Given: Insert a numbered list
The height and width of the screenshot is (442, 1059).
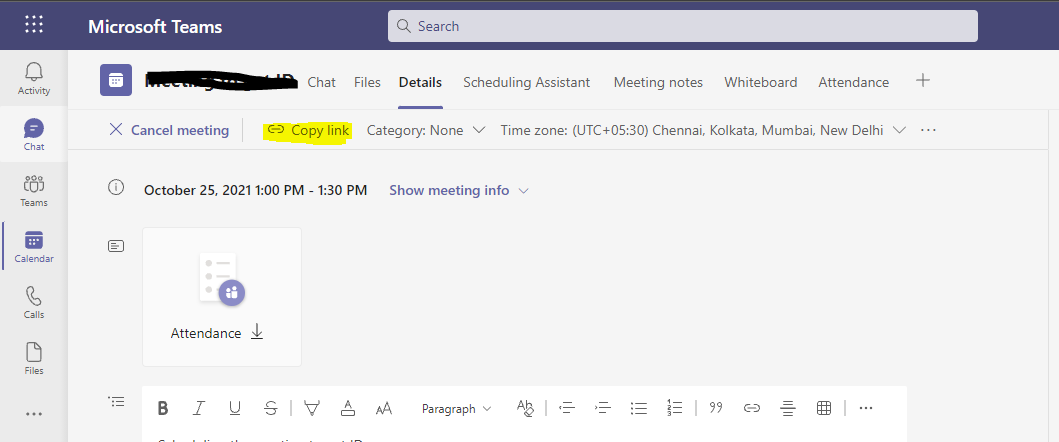Looking at the screenshot, I should click(674, 408).
